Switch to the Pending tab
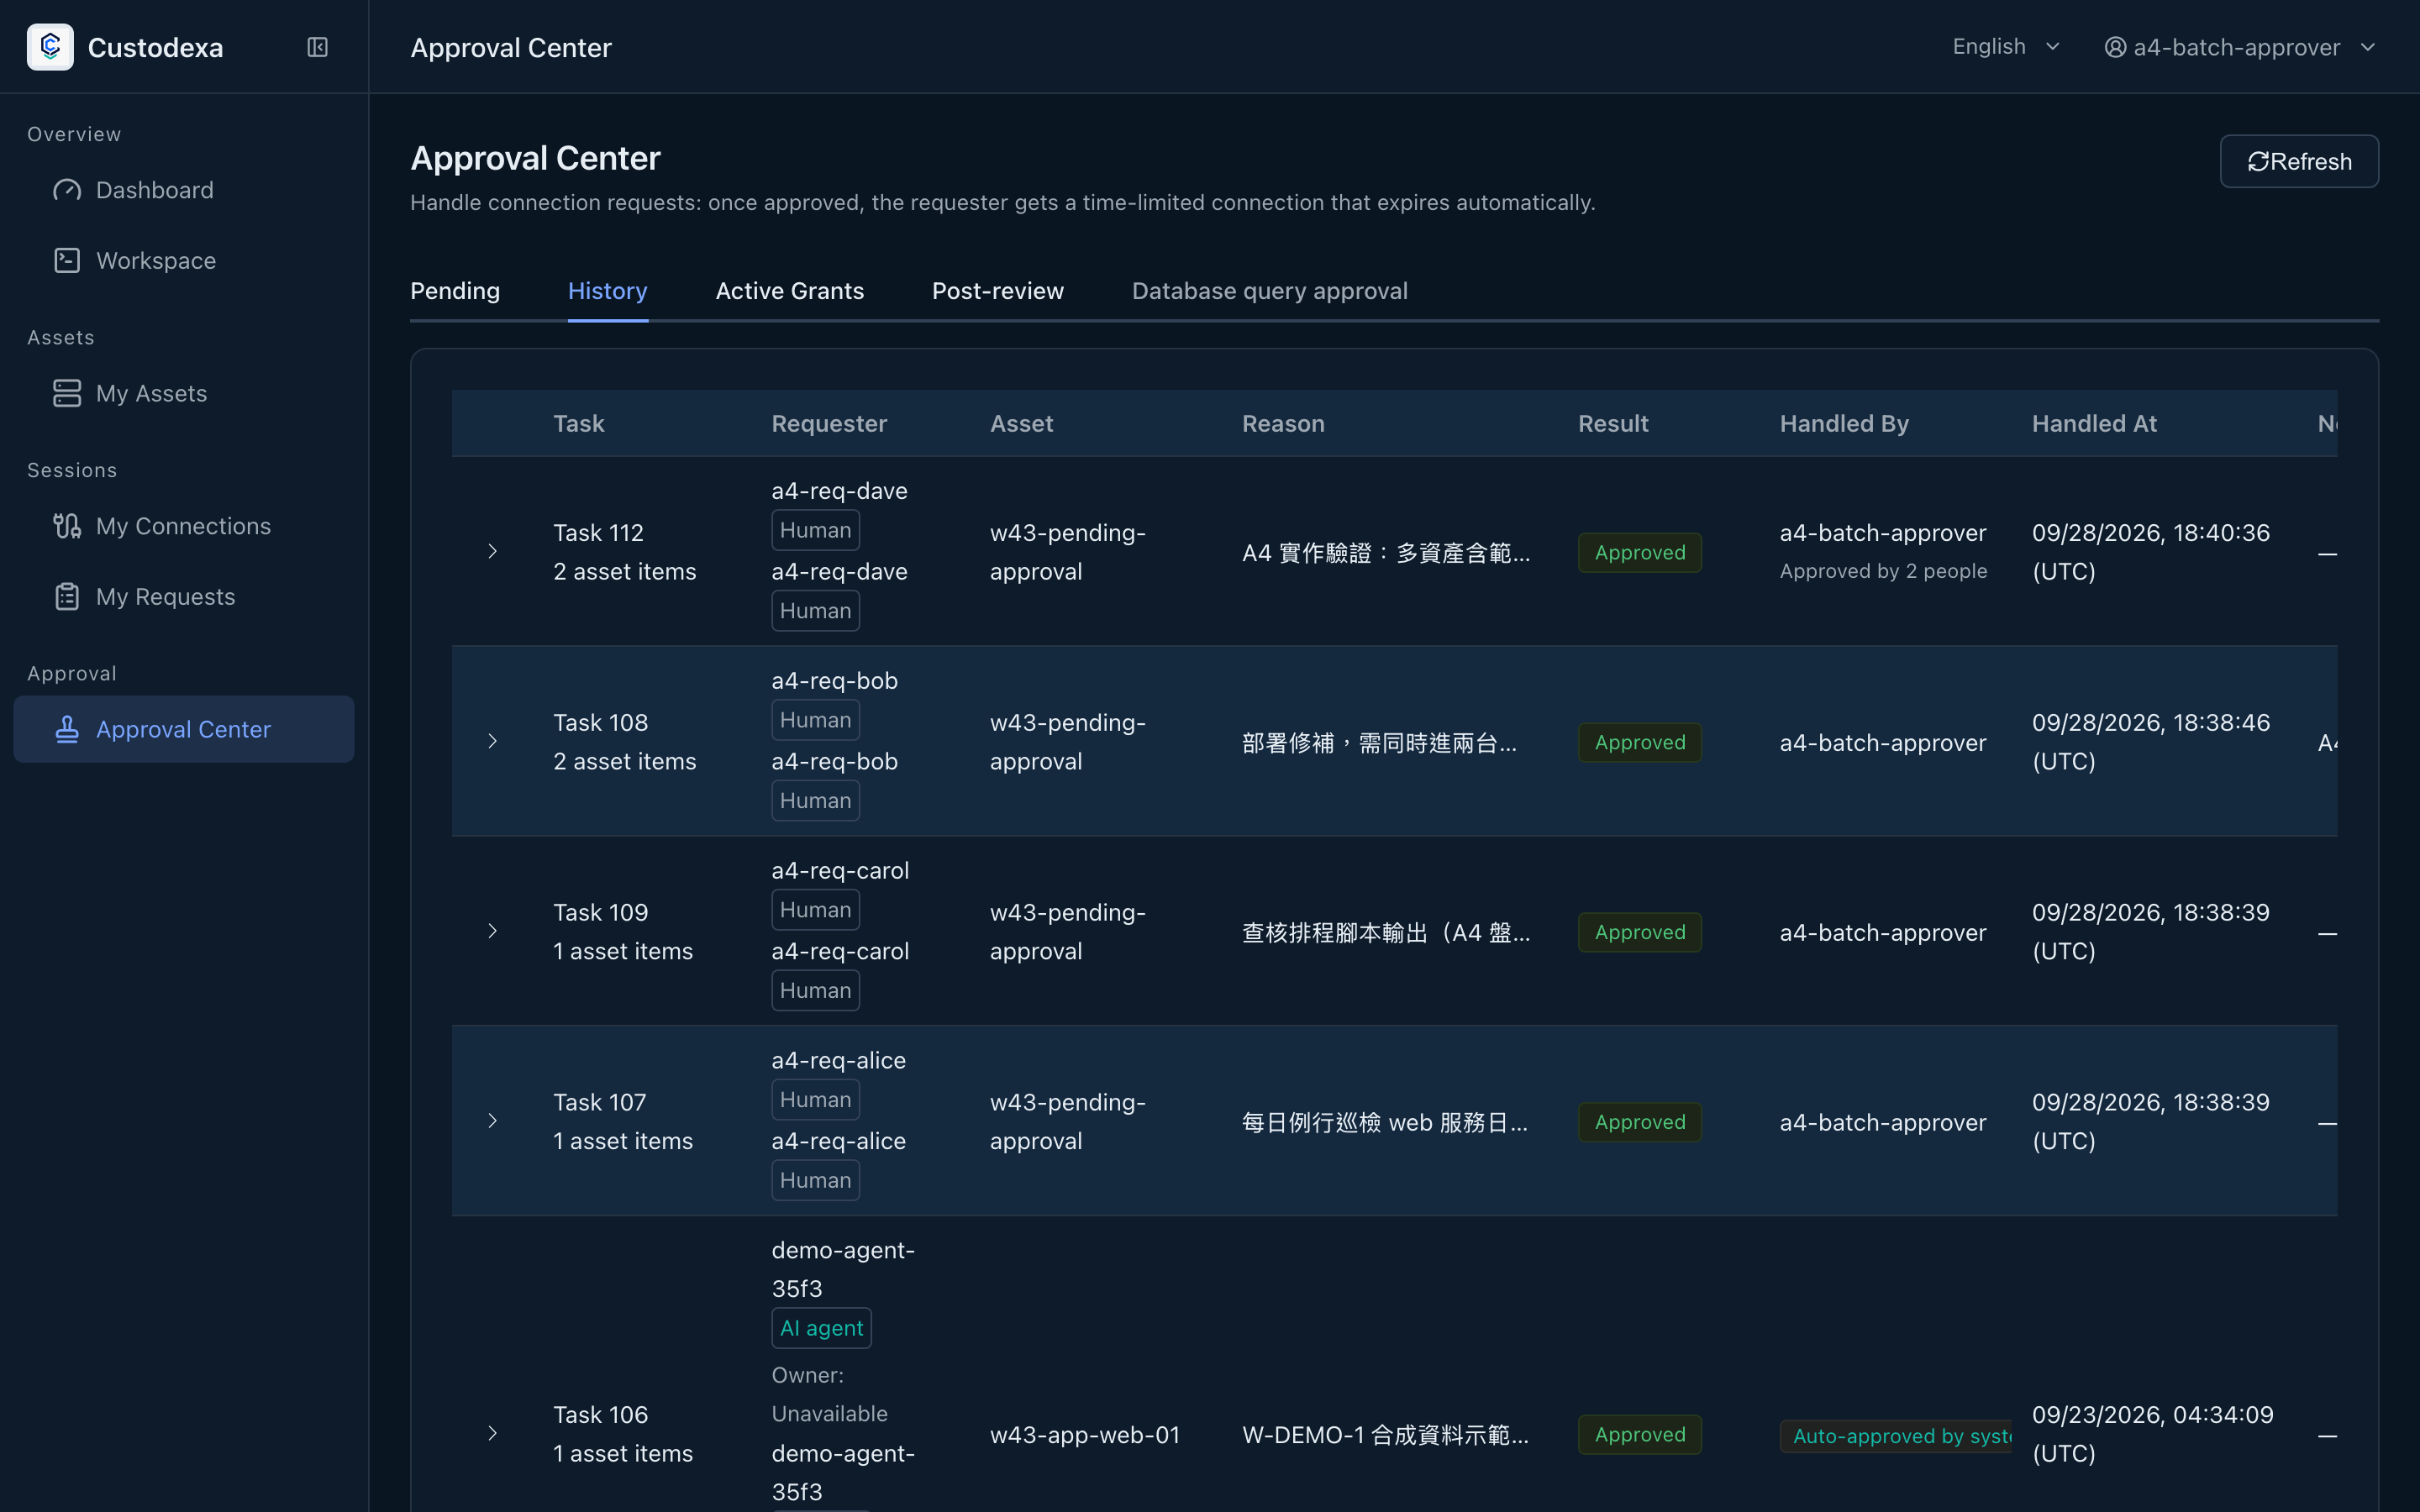 [x=455, y=291]
